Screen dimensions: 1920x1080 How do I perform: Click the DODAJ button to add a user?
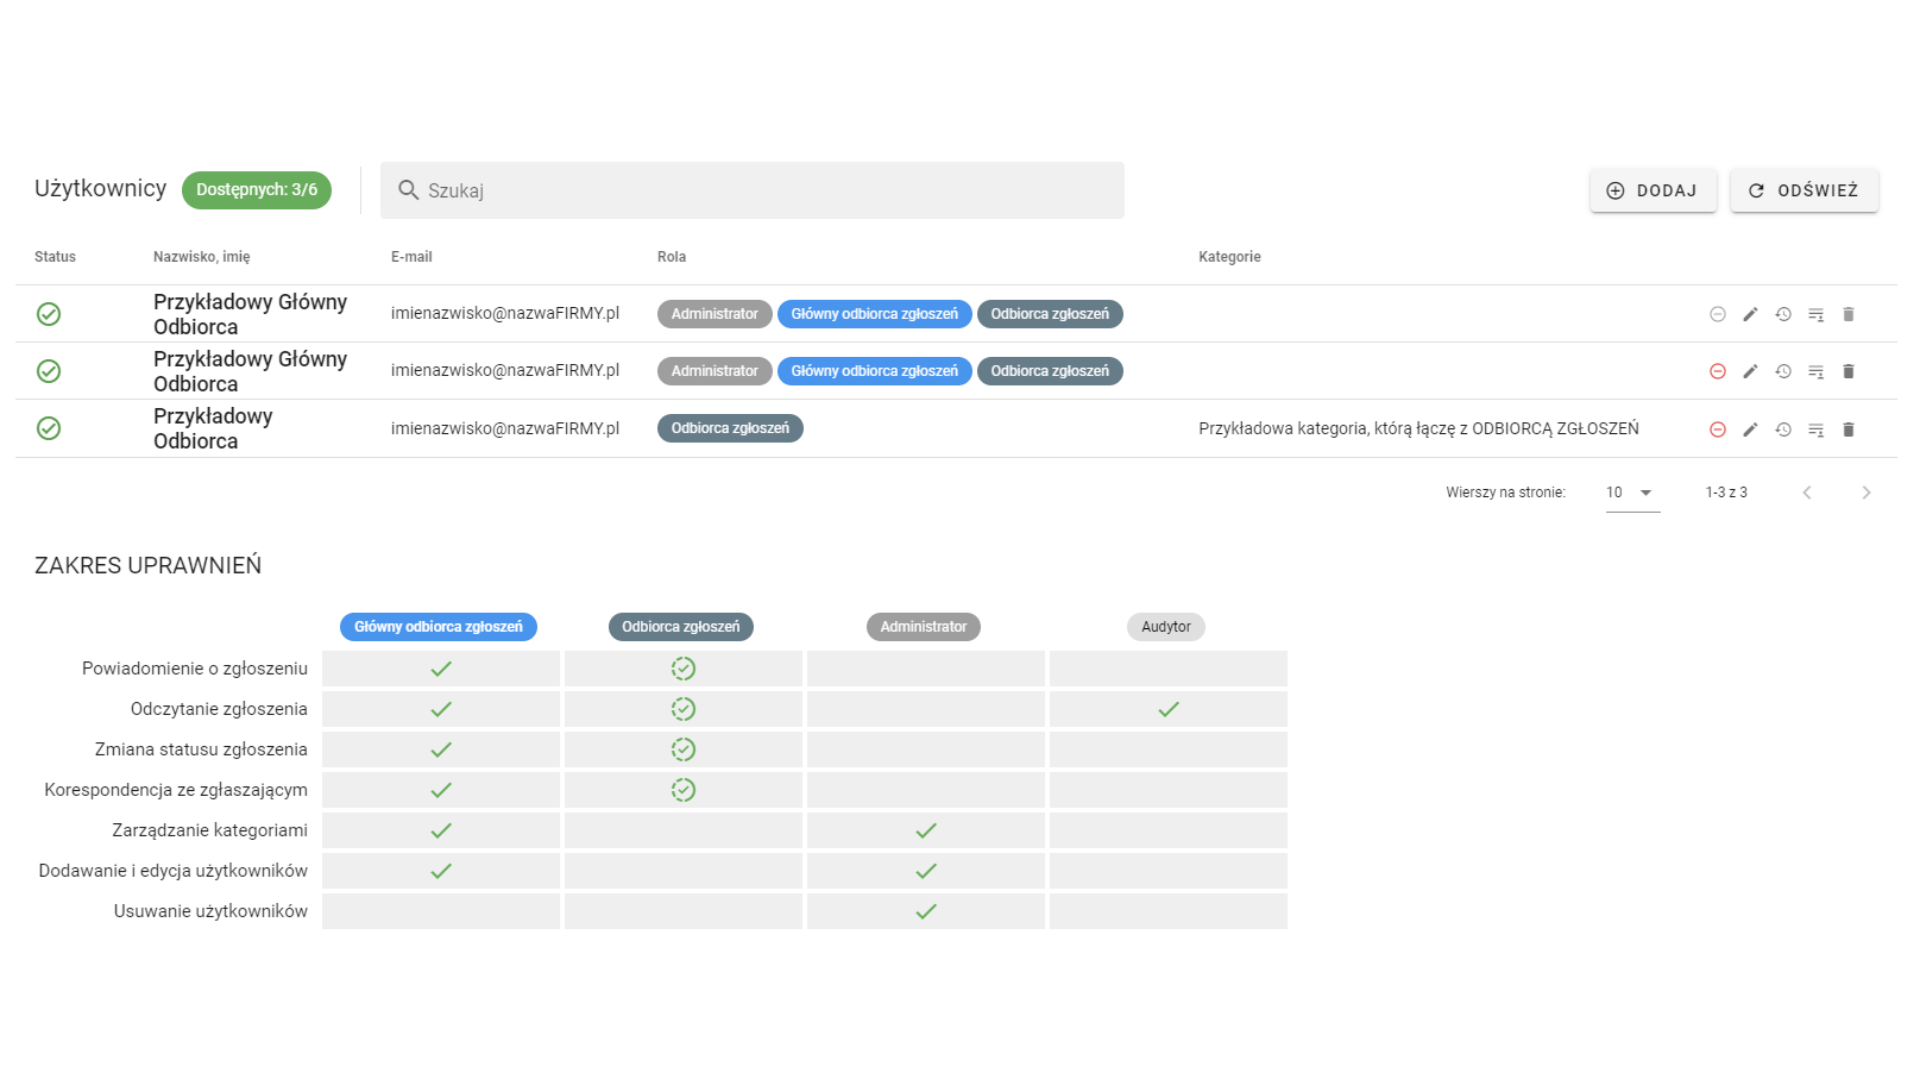coord(1653,190)
